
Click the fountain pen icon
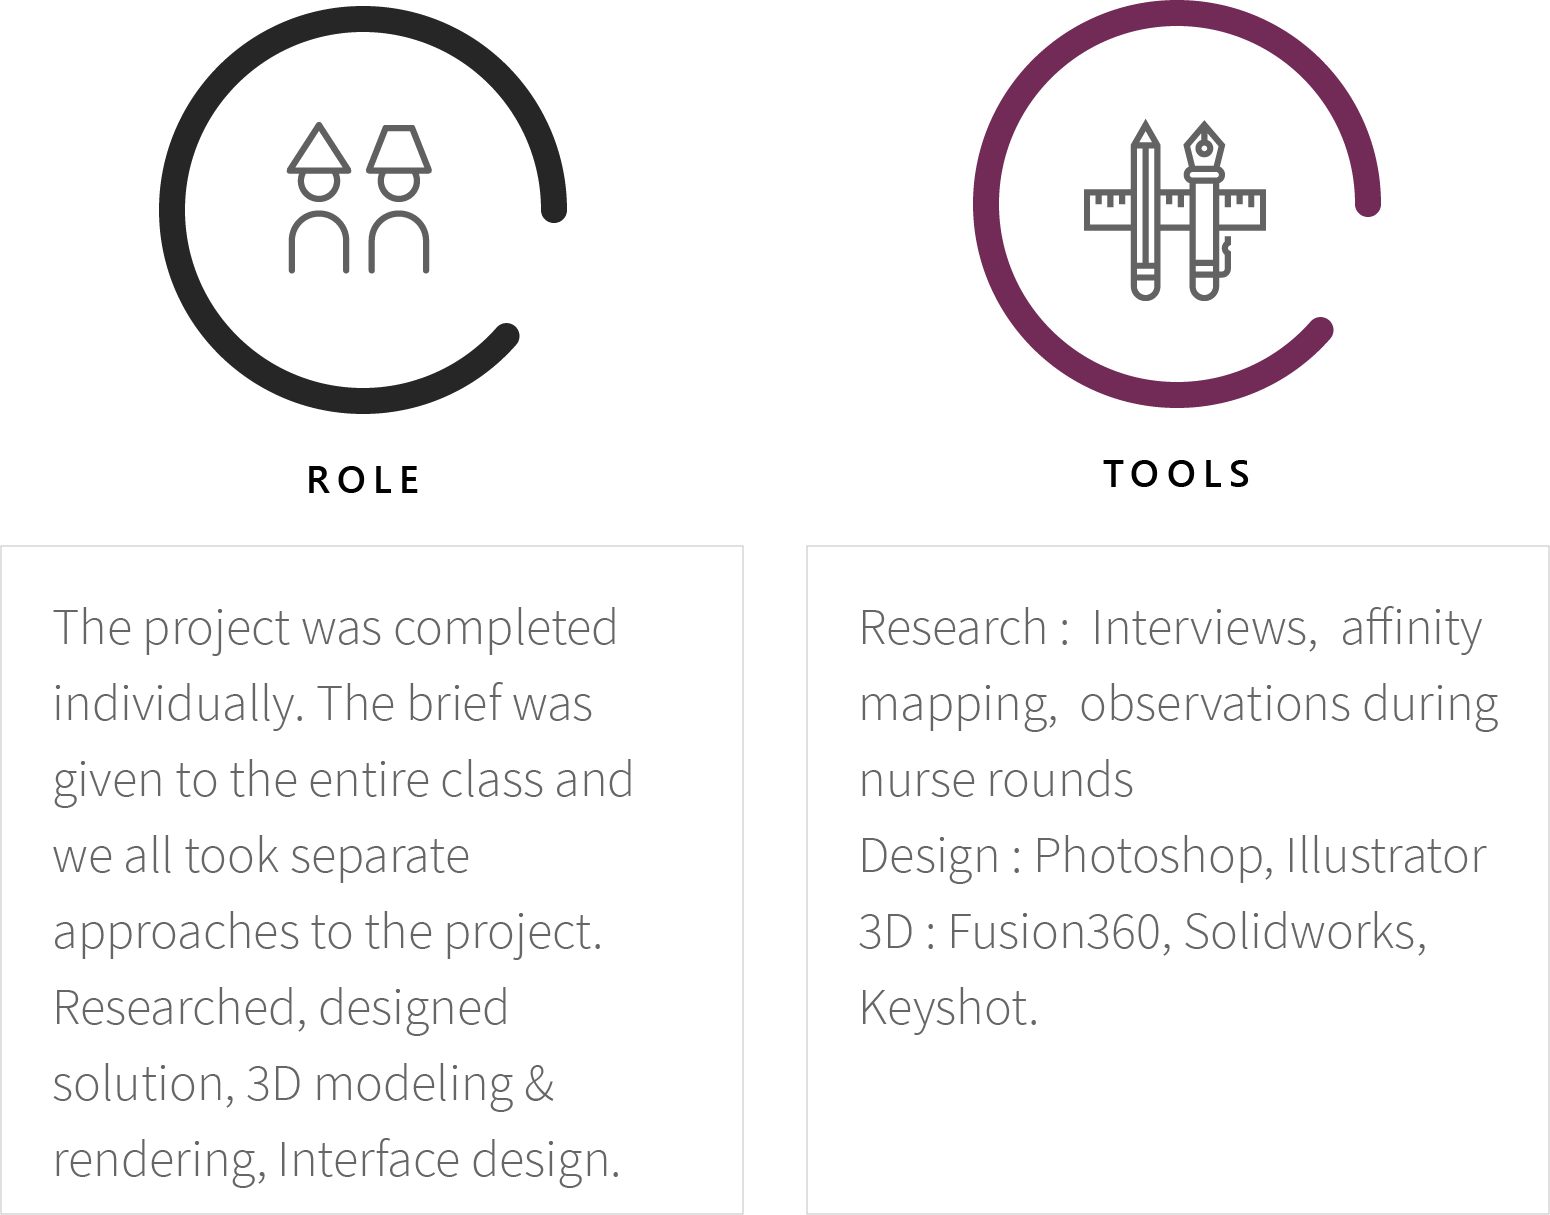[x=1205, y=209]
